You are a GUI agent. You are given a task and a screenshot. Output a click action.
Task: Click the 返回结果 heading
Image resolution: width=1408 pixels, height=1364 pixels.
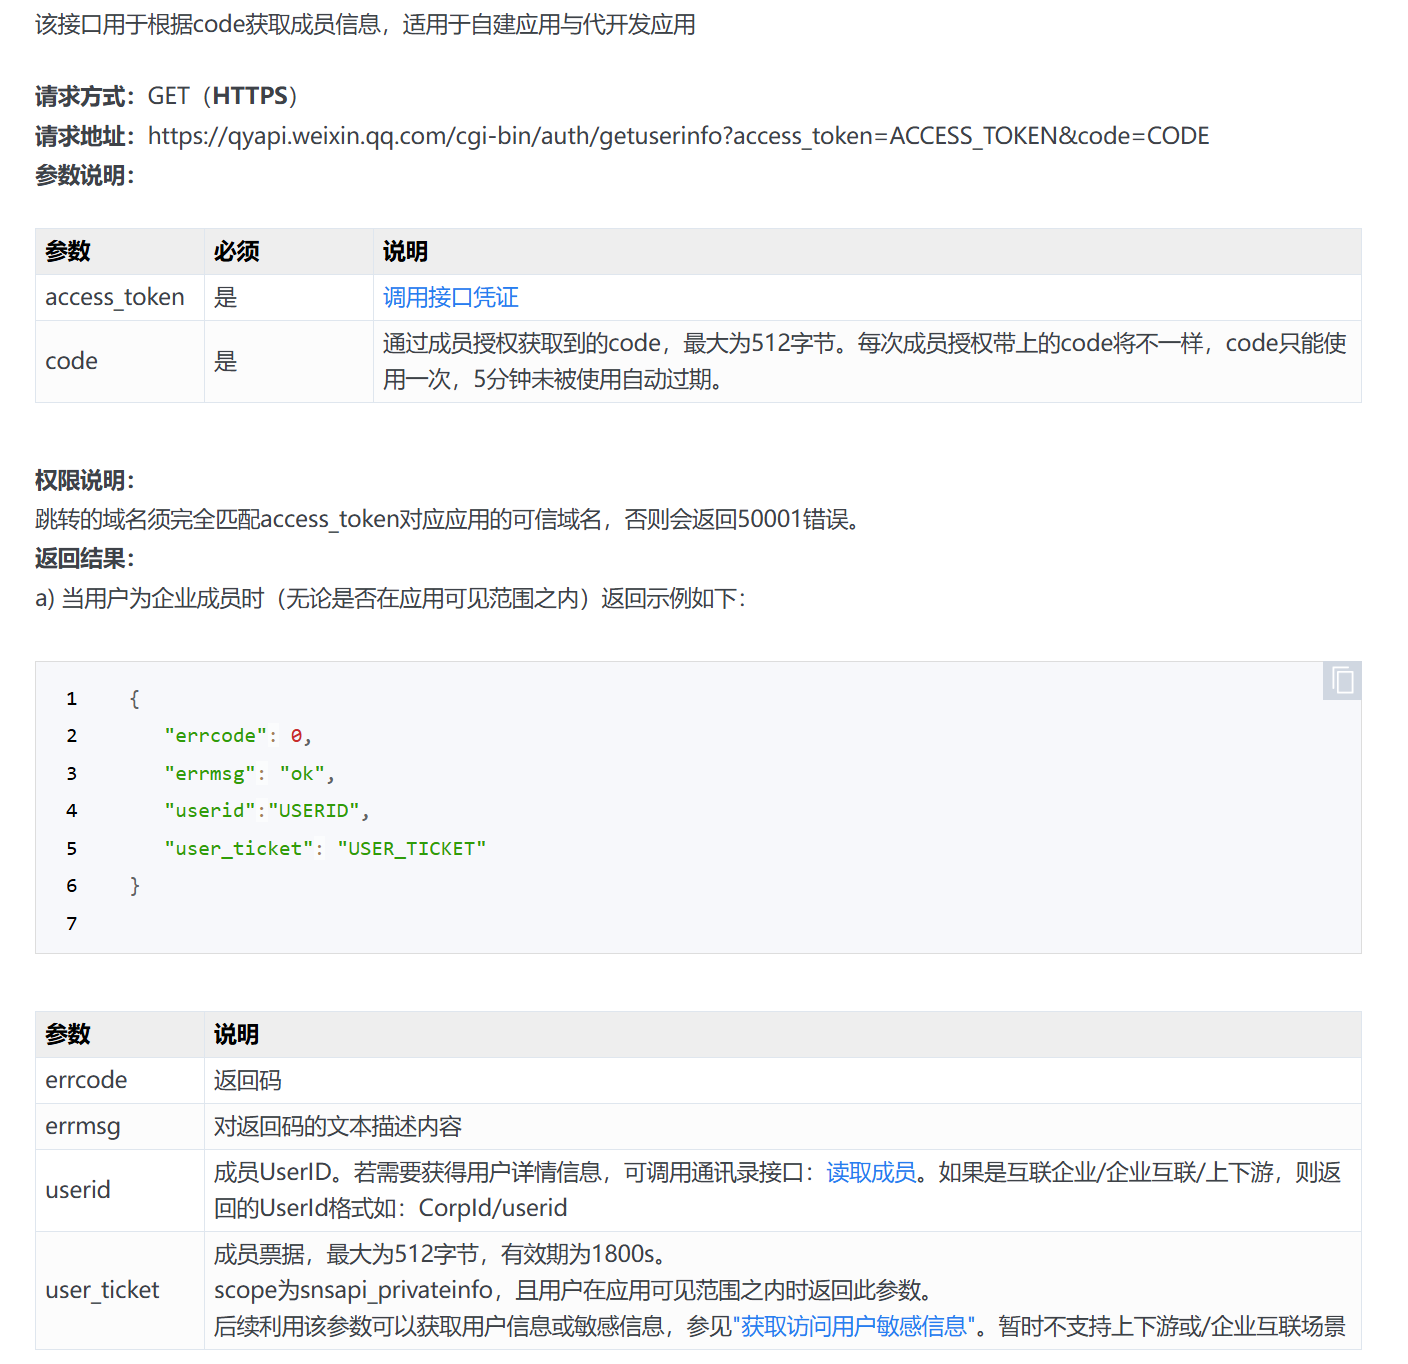pyautogui.click(x=82, y=559)
